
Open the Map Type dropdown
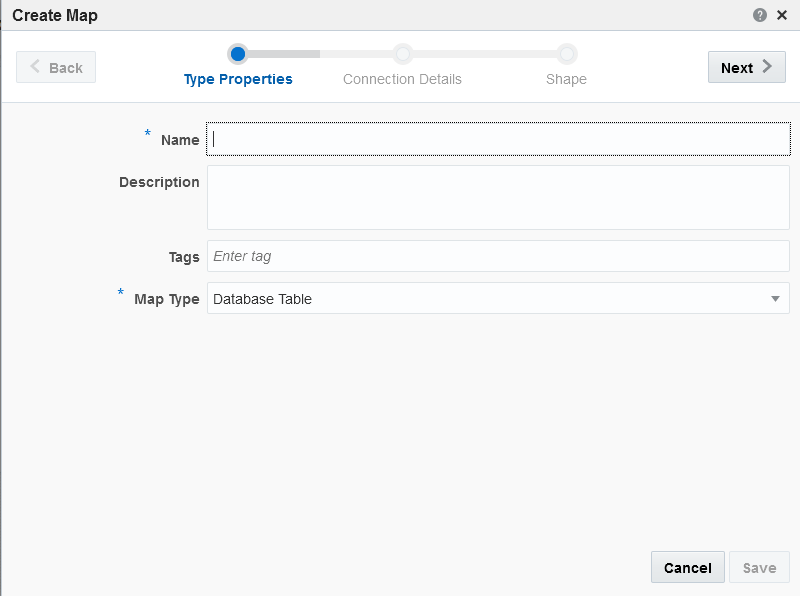tap(490, 298)
